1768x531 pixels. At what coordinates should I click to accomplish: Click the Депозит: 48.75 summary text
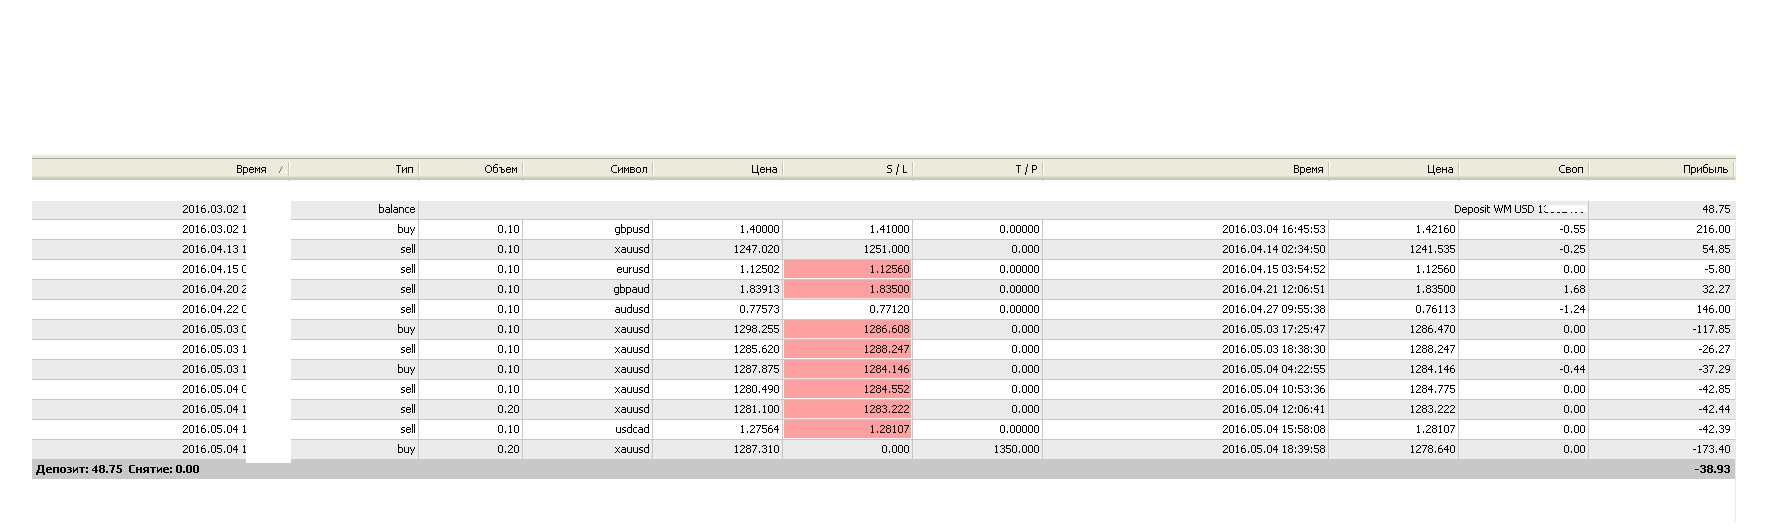[79, 469]
